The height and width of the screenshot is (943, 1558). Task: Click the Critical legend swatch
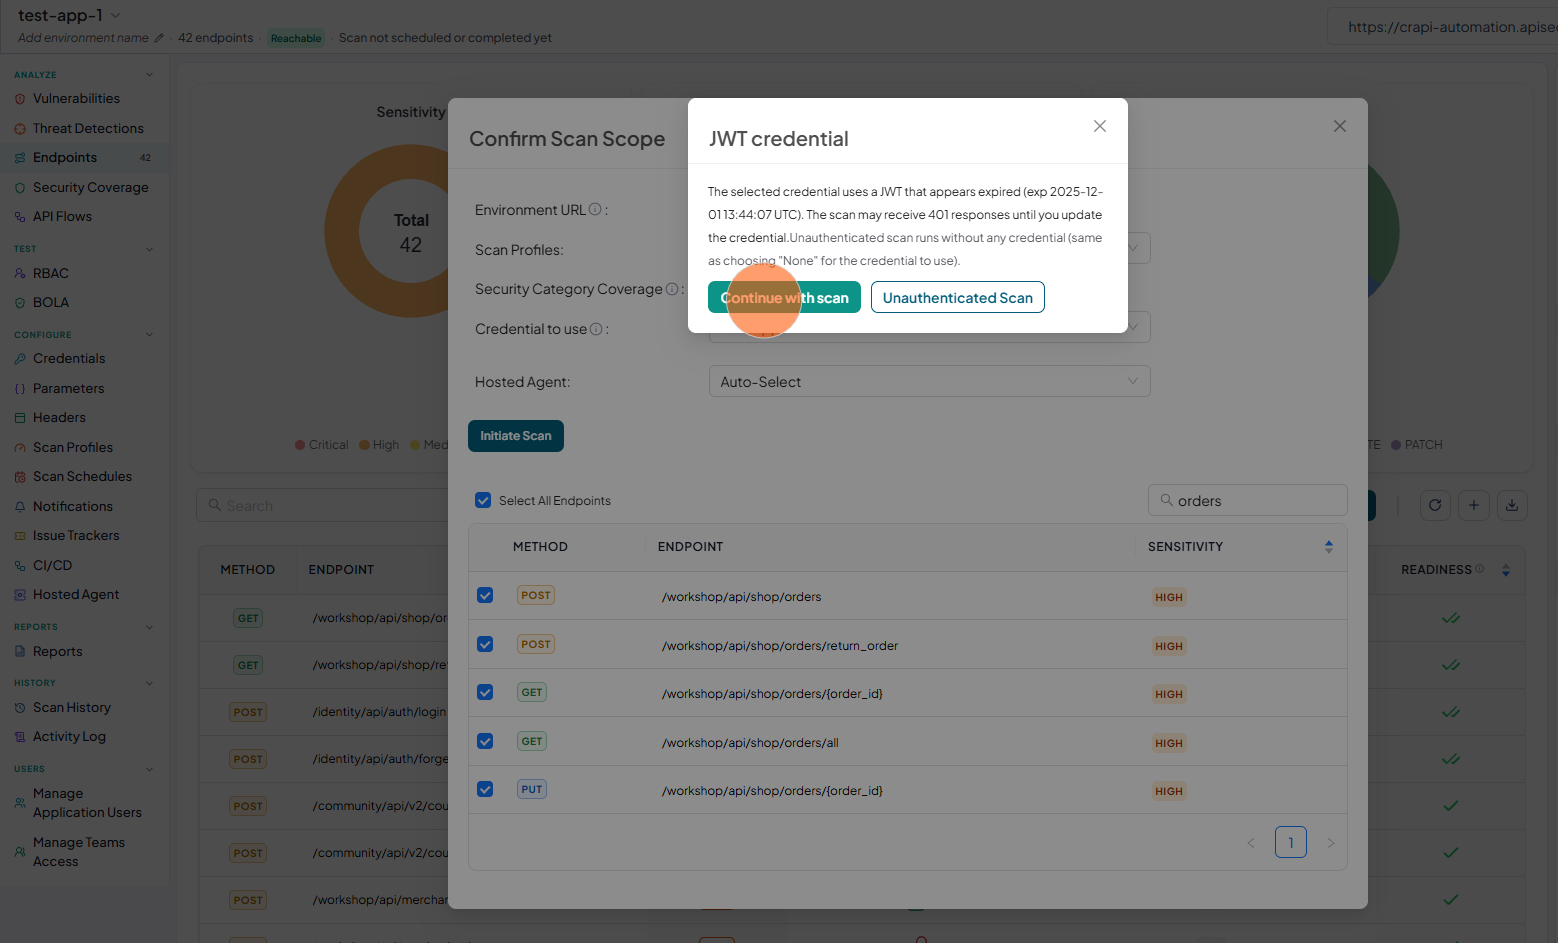[300, 445]
